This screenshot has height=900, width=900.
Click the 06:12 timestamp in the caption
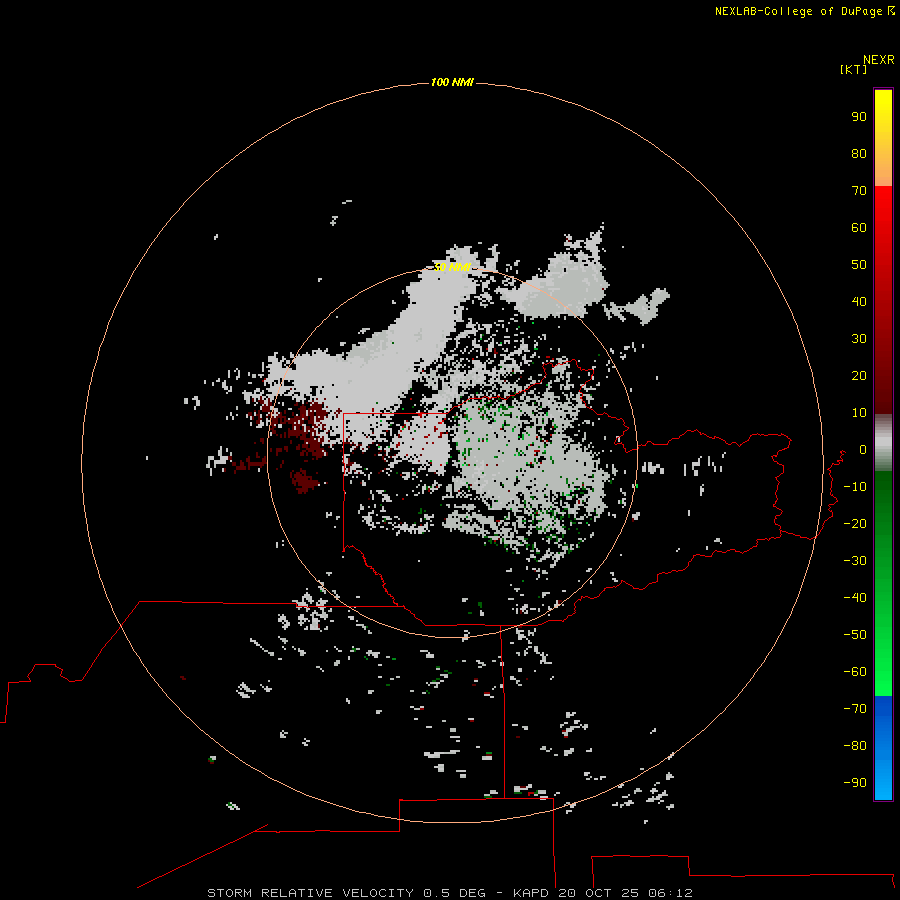click(670, 893)
